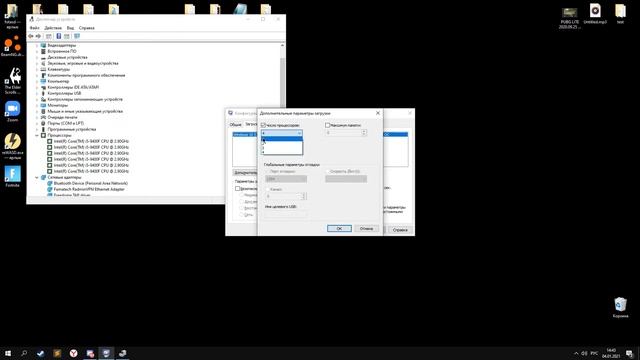Confirm with the OK button
The width and height of the screenshot is (640, 360).
click(339, 229)
